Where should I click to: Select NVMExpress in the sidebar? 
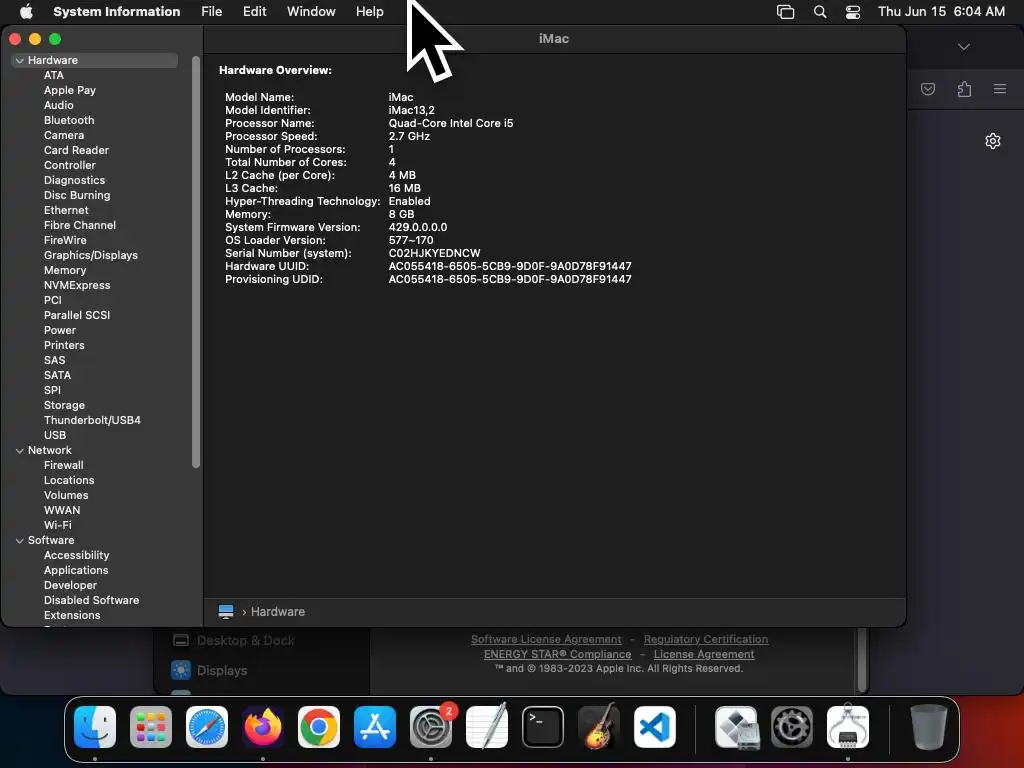click(x=77, y=285)
